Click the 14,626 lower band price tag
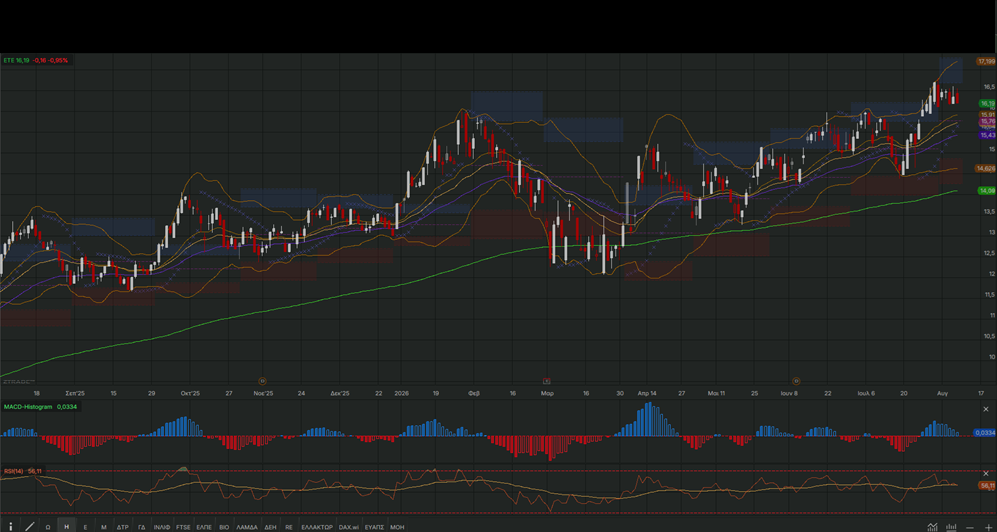This screenshot has width=997, height=532. (x=986, y=168)
